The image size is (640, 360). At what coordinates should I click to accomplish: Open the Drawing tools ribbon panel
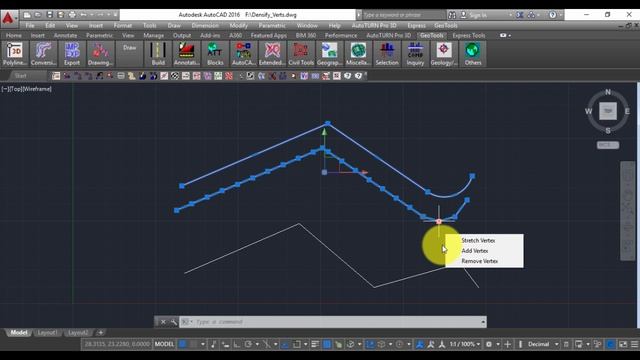pos(100,53)
